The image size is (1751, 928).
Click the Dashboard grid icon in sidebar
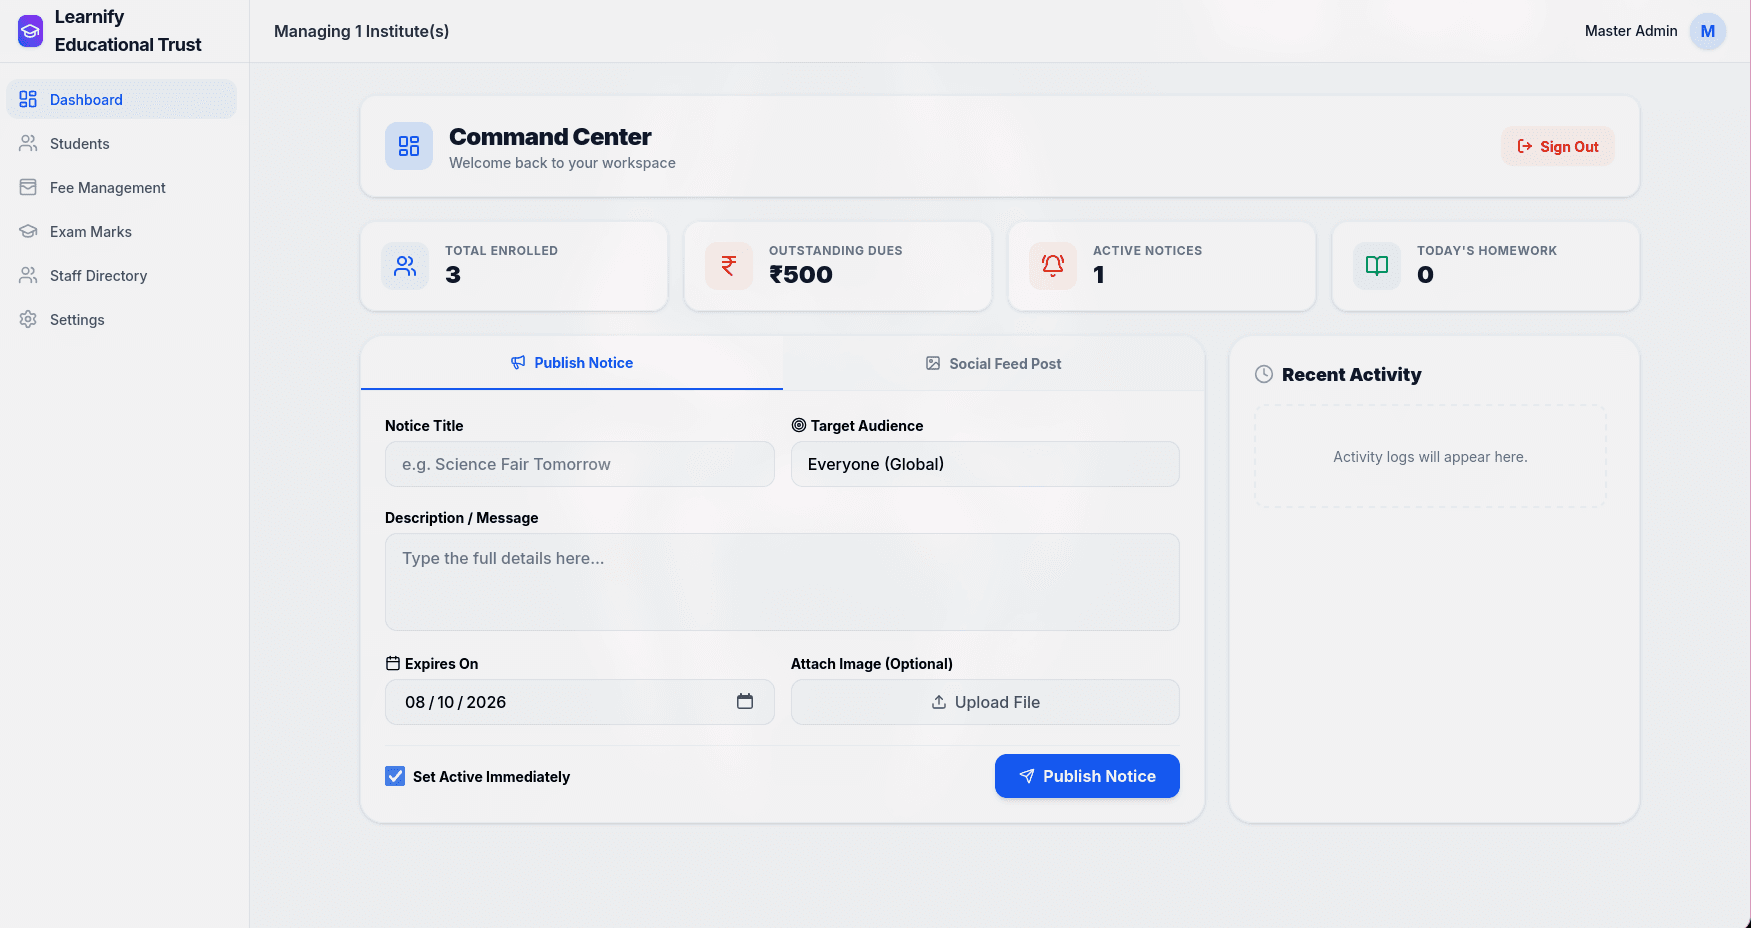(x=28, y=99)
